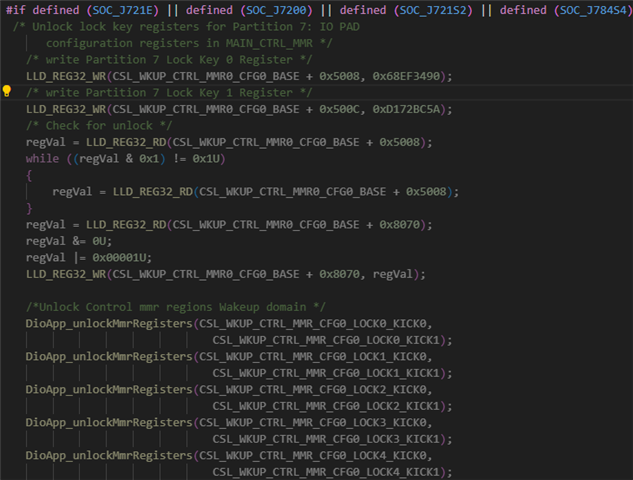Click CSL_WKUP_CTRL_MMR_CFG0_LOCK0_KICK1 argument
The image size is (633, 480).
click(x=326, y=340)
